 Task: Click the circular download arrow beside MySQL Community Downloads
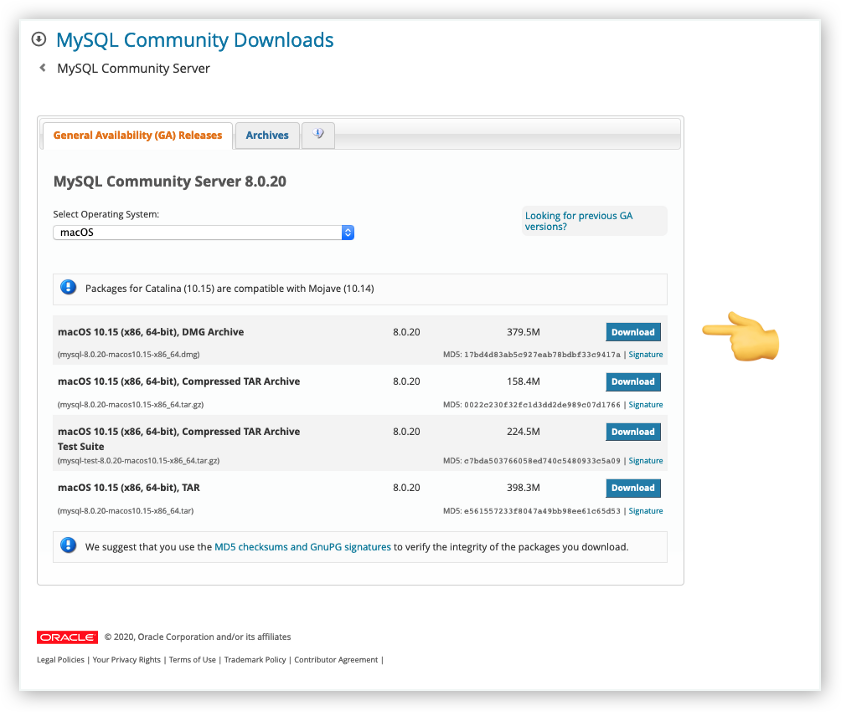click(38, 38)
